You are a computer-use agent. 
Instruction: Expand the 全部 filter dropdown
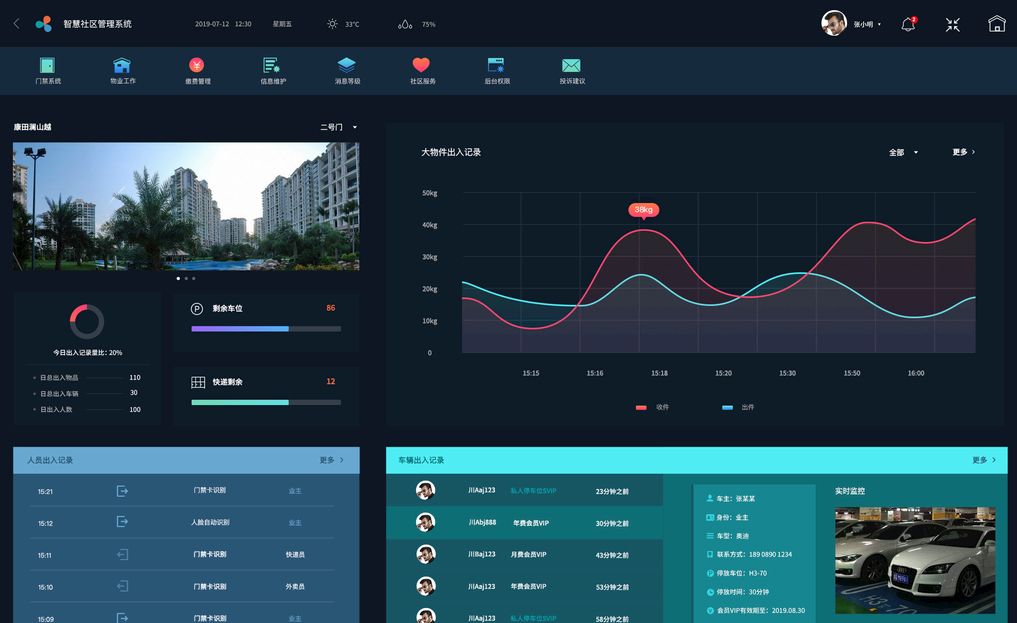(903, 153)
